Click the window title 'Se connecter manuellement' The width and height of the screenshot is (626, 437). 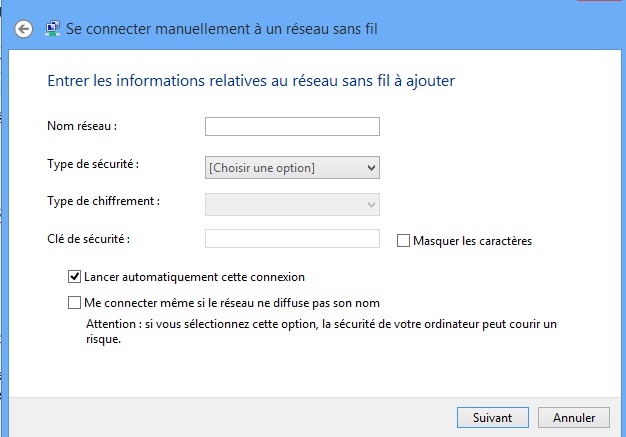point(222,29)
